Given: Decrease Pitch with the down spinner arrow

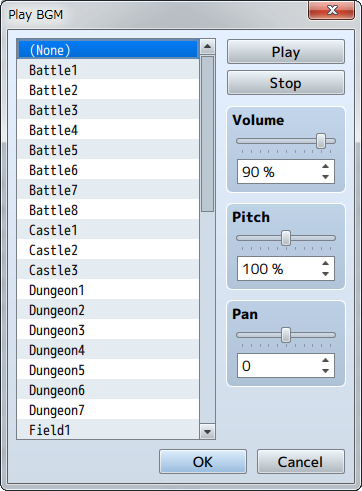Looking at the screenshot, I should (325, 274).
